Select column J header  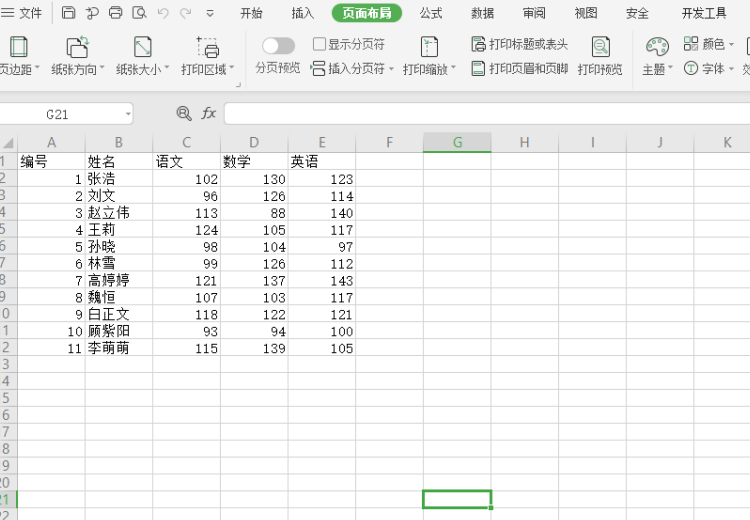pos(660,143)
